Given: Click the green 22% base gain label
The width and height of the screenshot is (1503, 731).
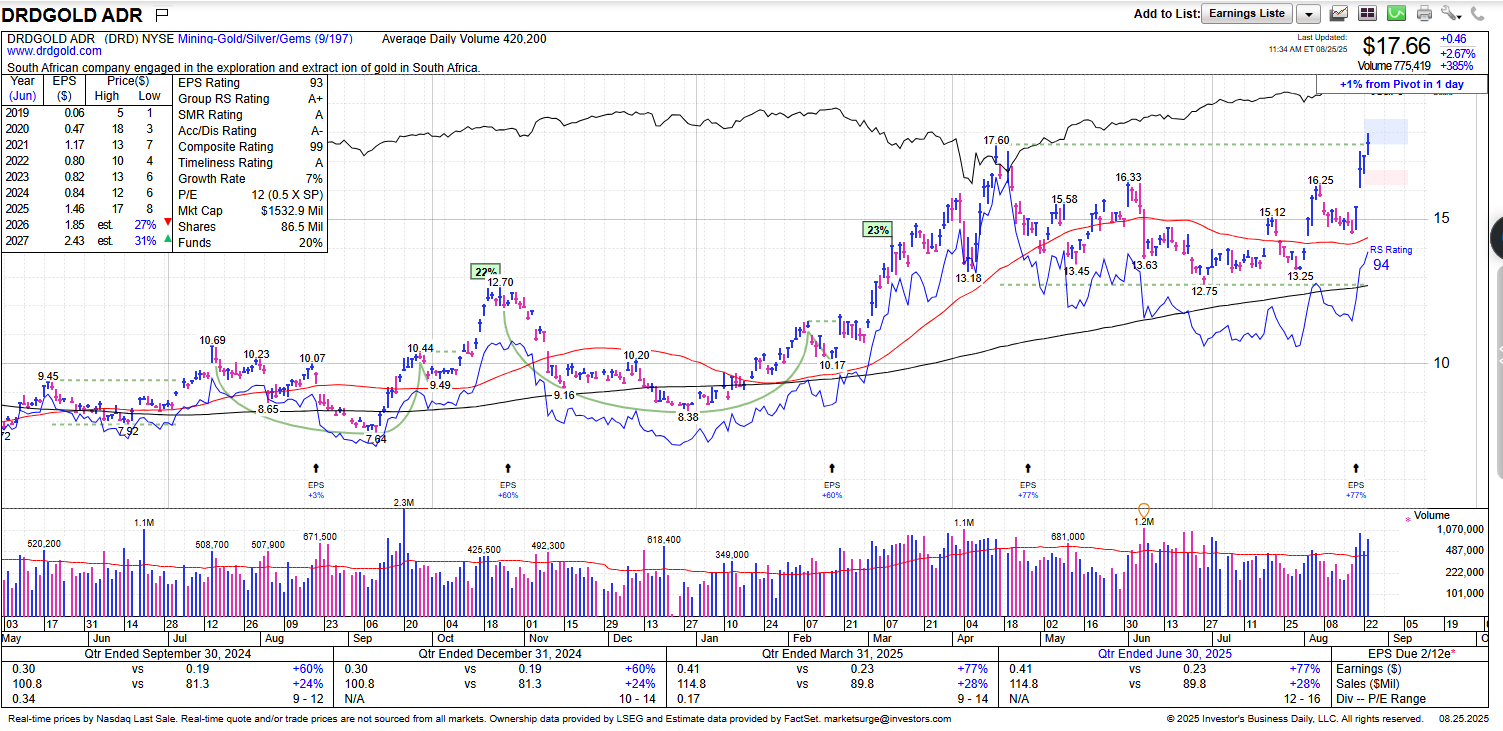Looking at the screenshot, I should (x=483, y=272).
